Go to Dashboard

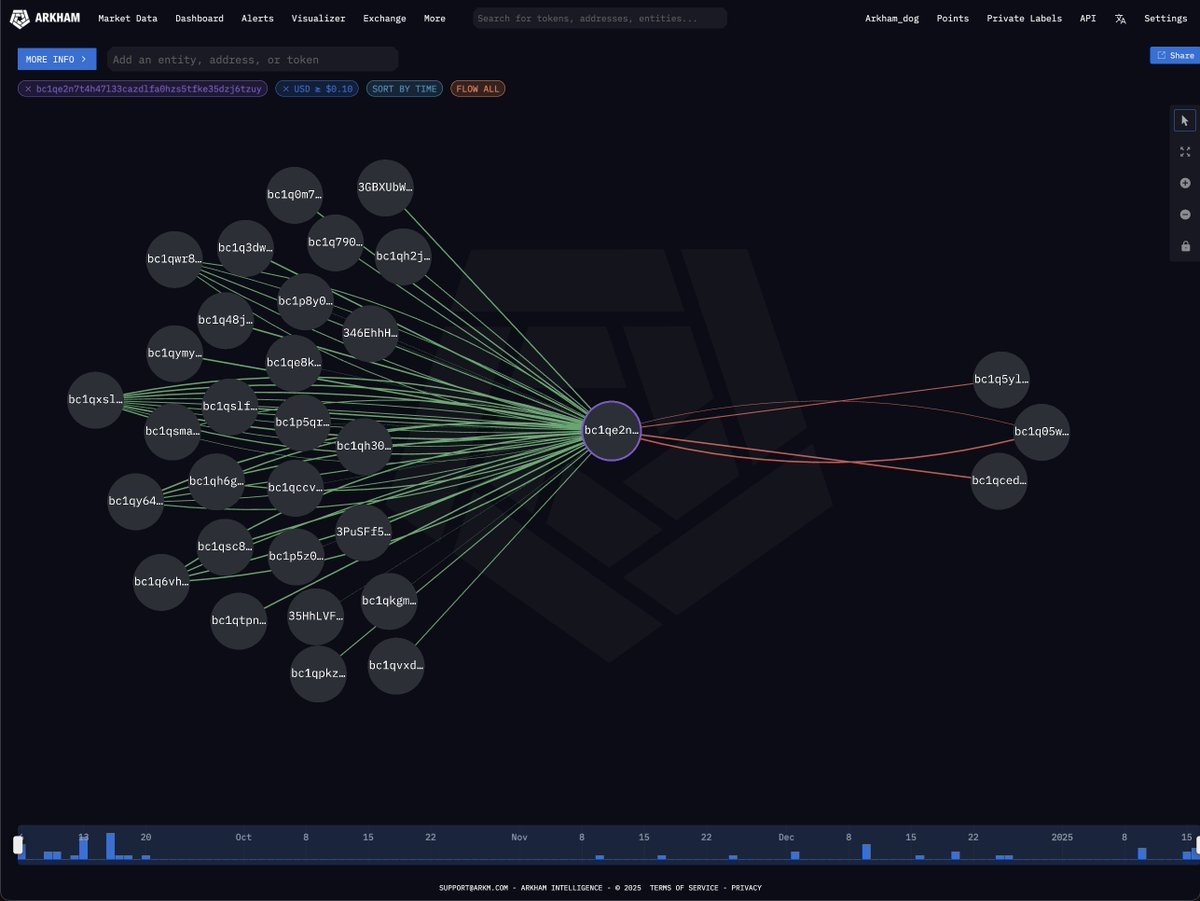coord(199,18)
